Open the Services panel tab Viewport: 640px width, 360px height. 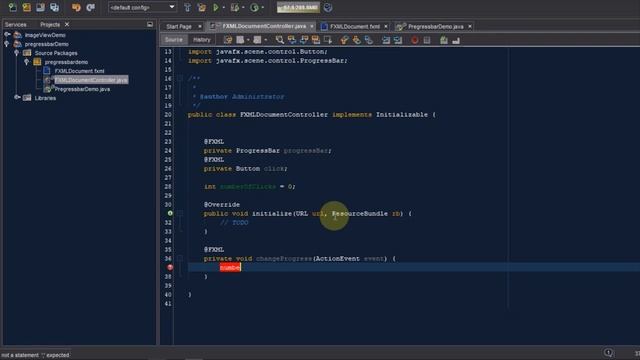pos(16,24)
